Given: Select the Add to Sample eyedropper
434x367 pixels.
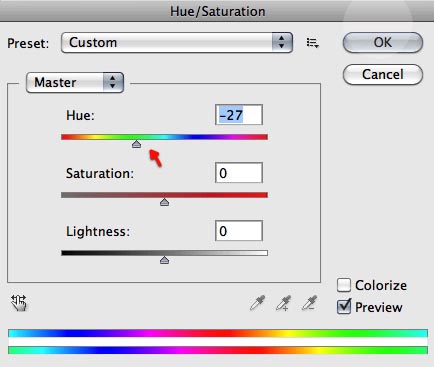Looking at the screenshot, I should (x=284, y=303).
